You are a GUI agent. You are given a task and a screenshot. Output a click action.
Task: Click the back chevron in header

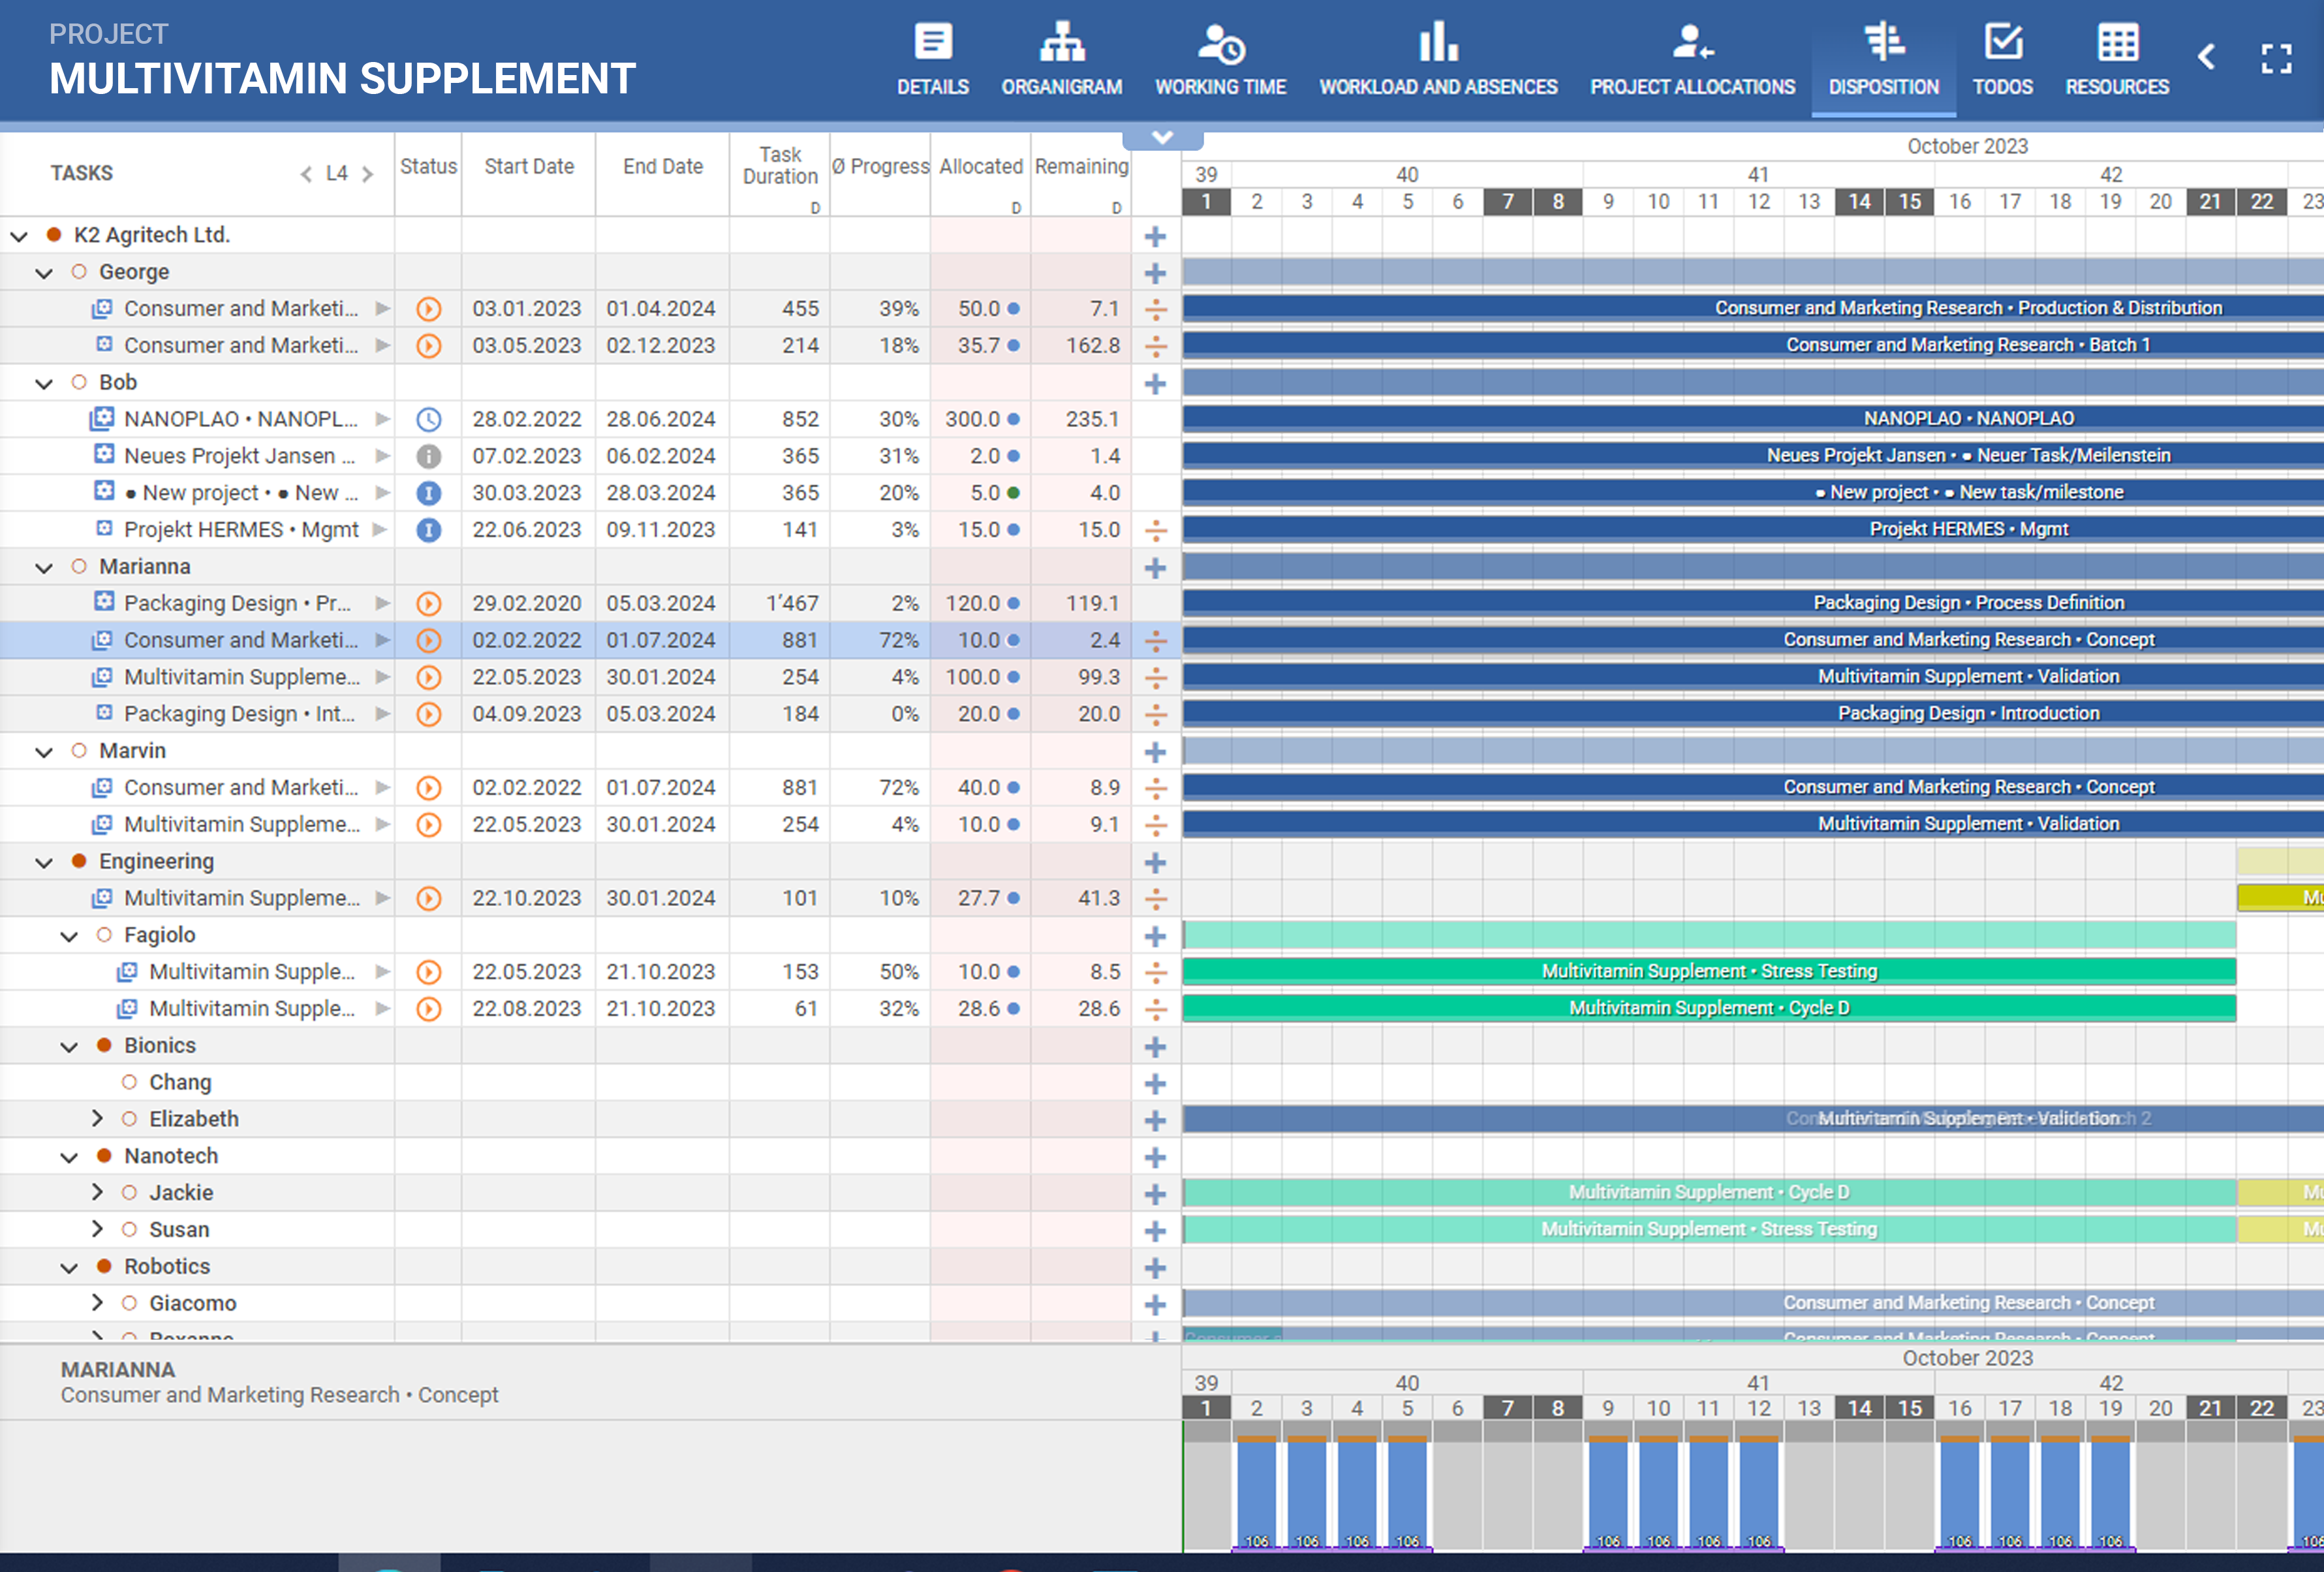(x=2206, y=57)
